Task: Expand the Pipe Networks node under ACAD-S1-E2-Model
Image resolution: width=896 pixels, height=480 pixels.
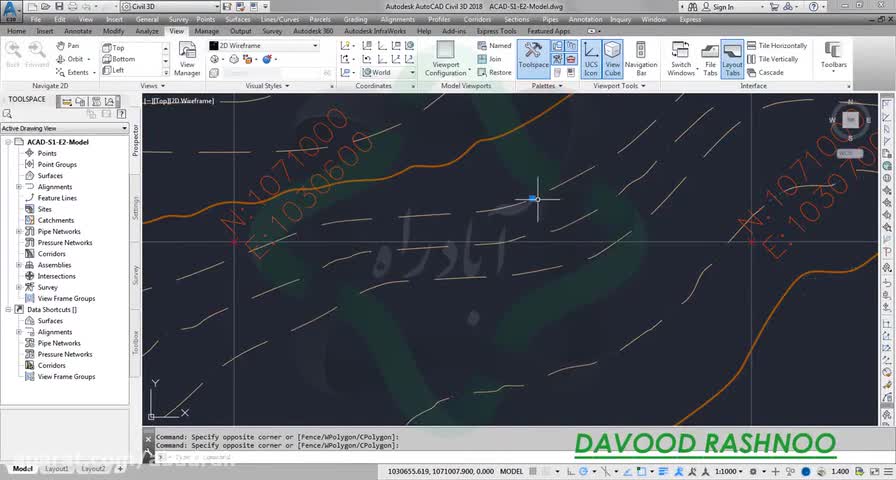Action: 19,231
